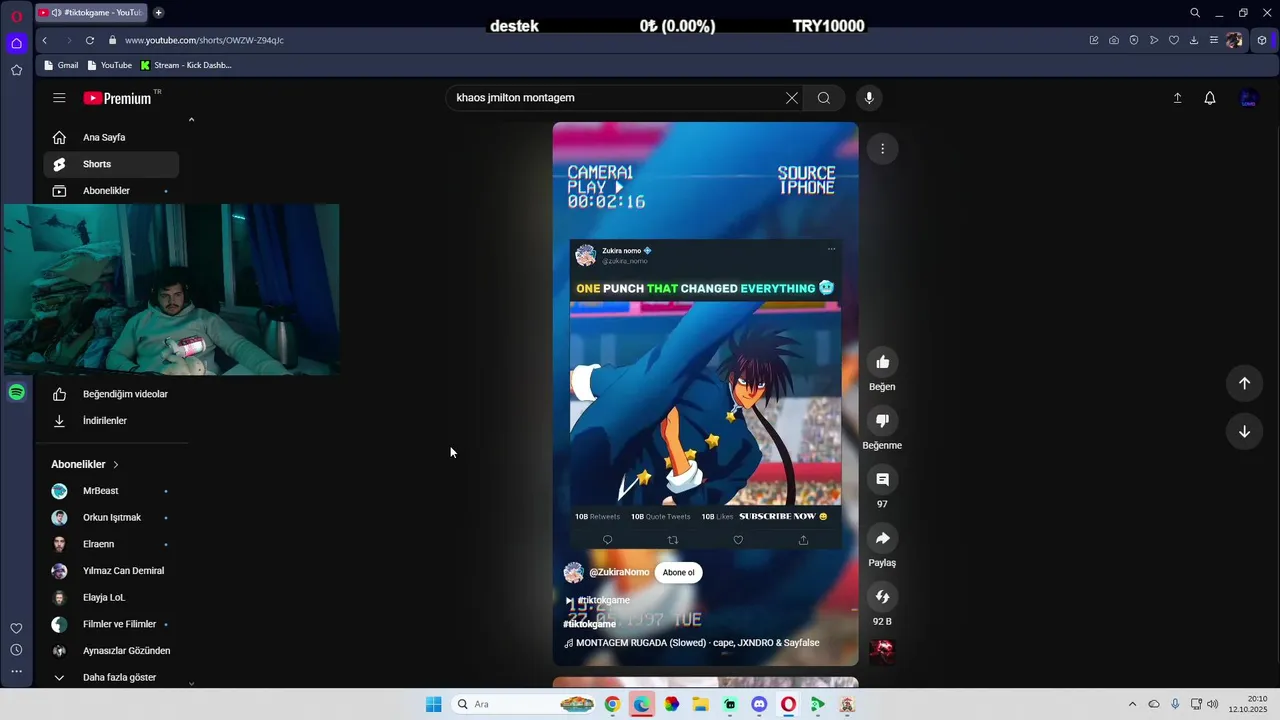The width and height of the screenshot is (1280, 720).
Task: Open the Stream - Kick Dashboard bookmark
Action: 186,65
